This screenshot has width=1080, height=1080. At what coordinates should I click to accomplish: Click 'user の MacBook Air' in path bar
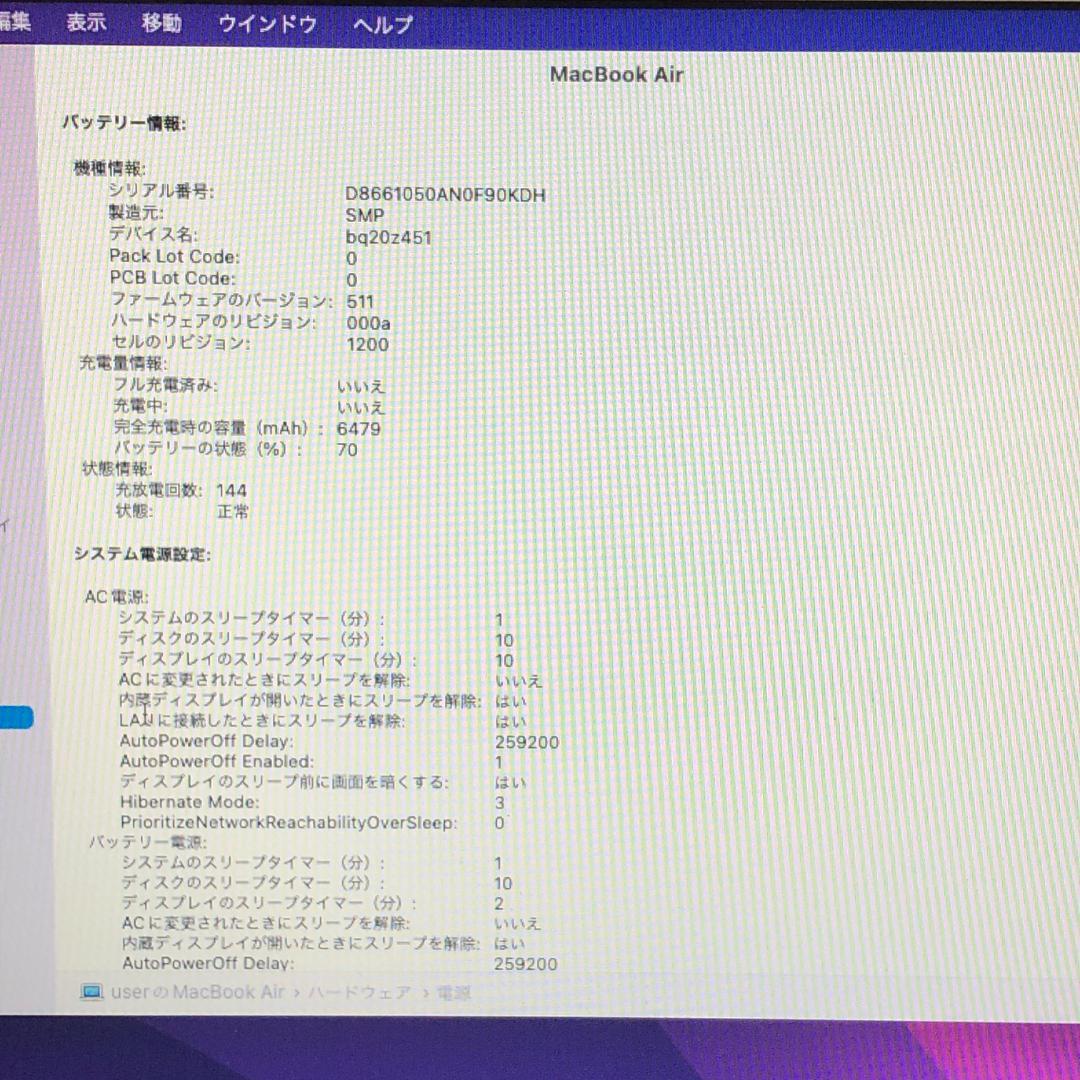point(198,992)
